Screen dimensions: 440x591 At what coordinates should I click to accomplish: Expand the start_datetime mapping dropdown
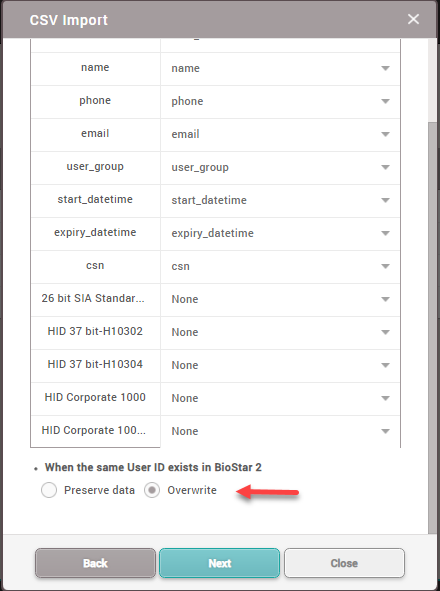coord(280,200)
